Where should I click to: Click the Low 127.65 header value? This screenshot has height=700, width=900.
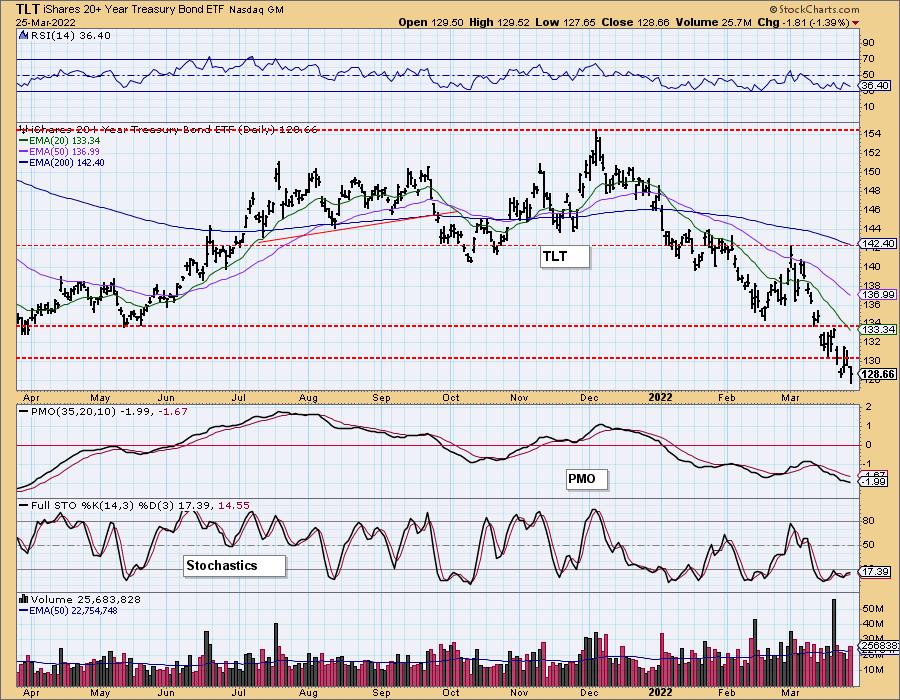[x=564, y=22]
